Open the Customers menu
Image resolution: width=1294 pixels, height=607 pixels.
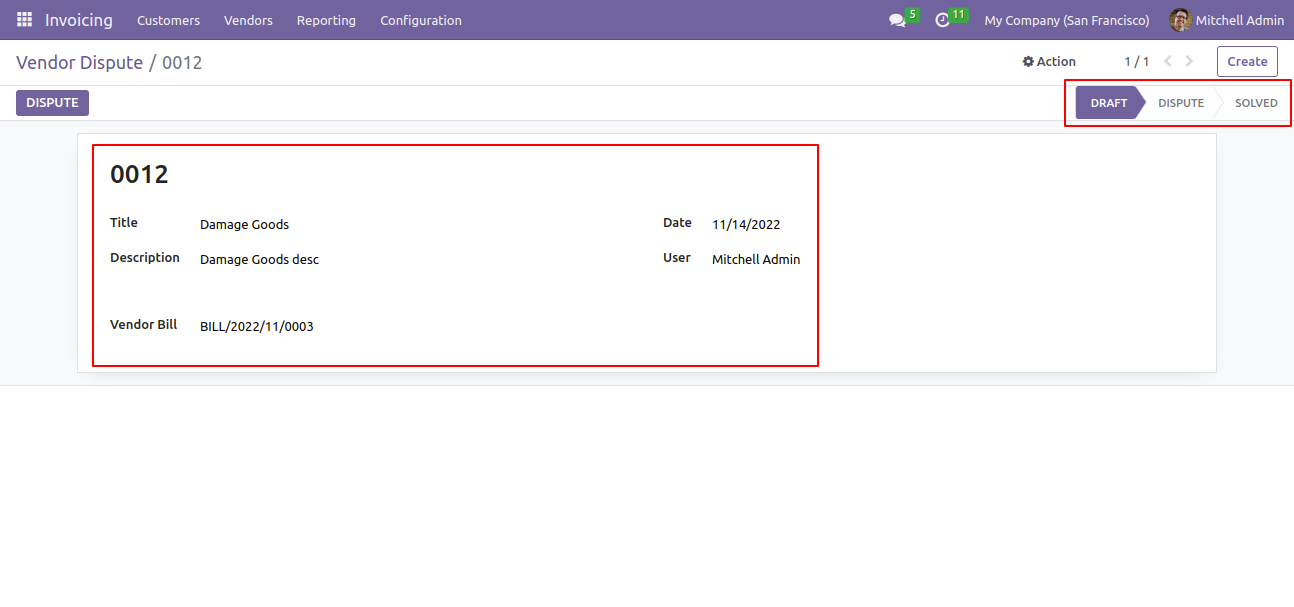(x=168, y=20)
